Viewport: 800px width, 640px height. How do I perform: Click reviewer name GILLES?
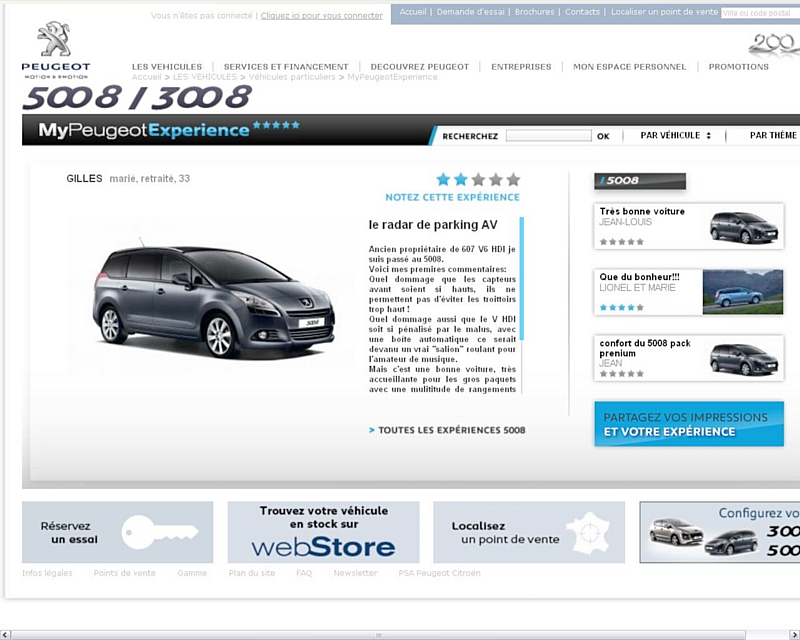[84, 179]
